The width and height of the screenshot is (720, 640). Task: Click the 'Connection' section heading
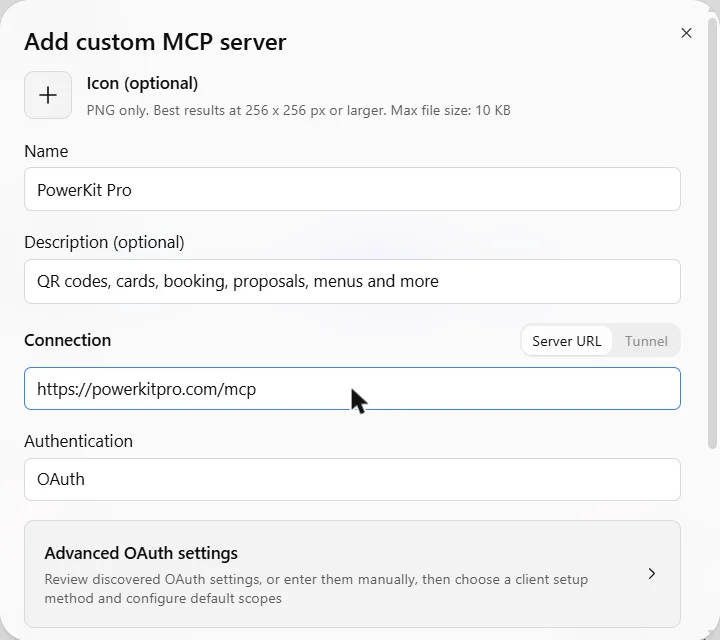[68, 340]
